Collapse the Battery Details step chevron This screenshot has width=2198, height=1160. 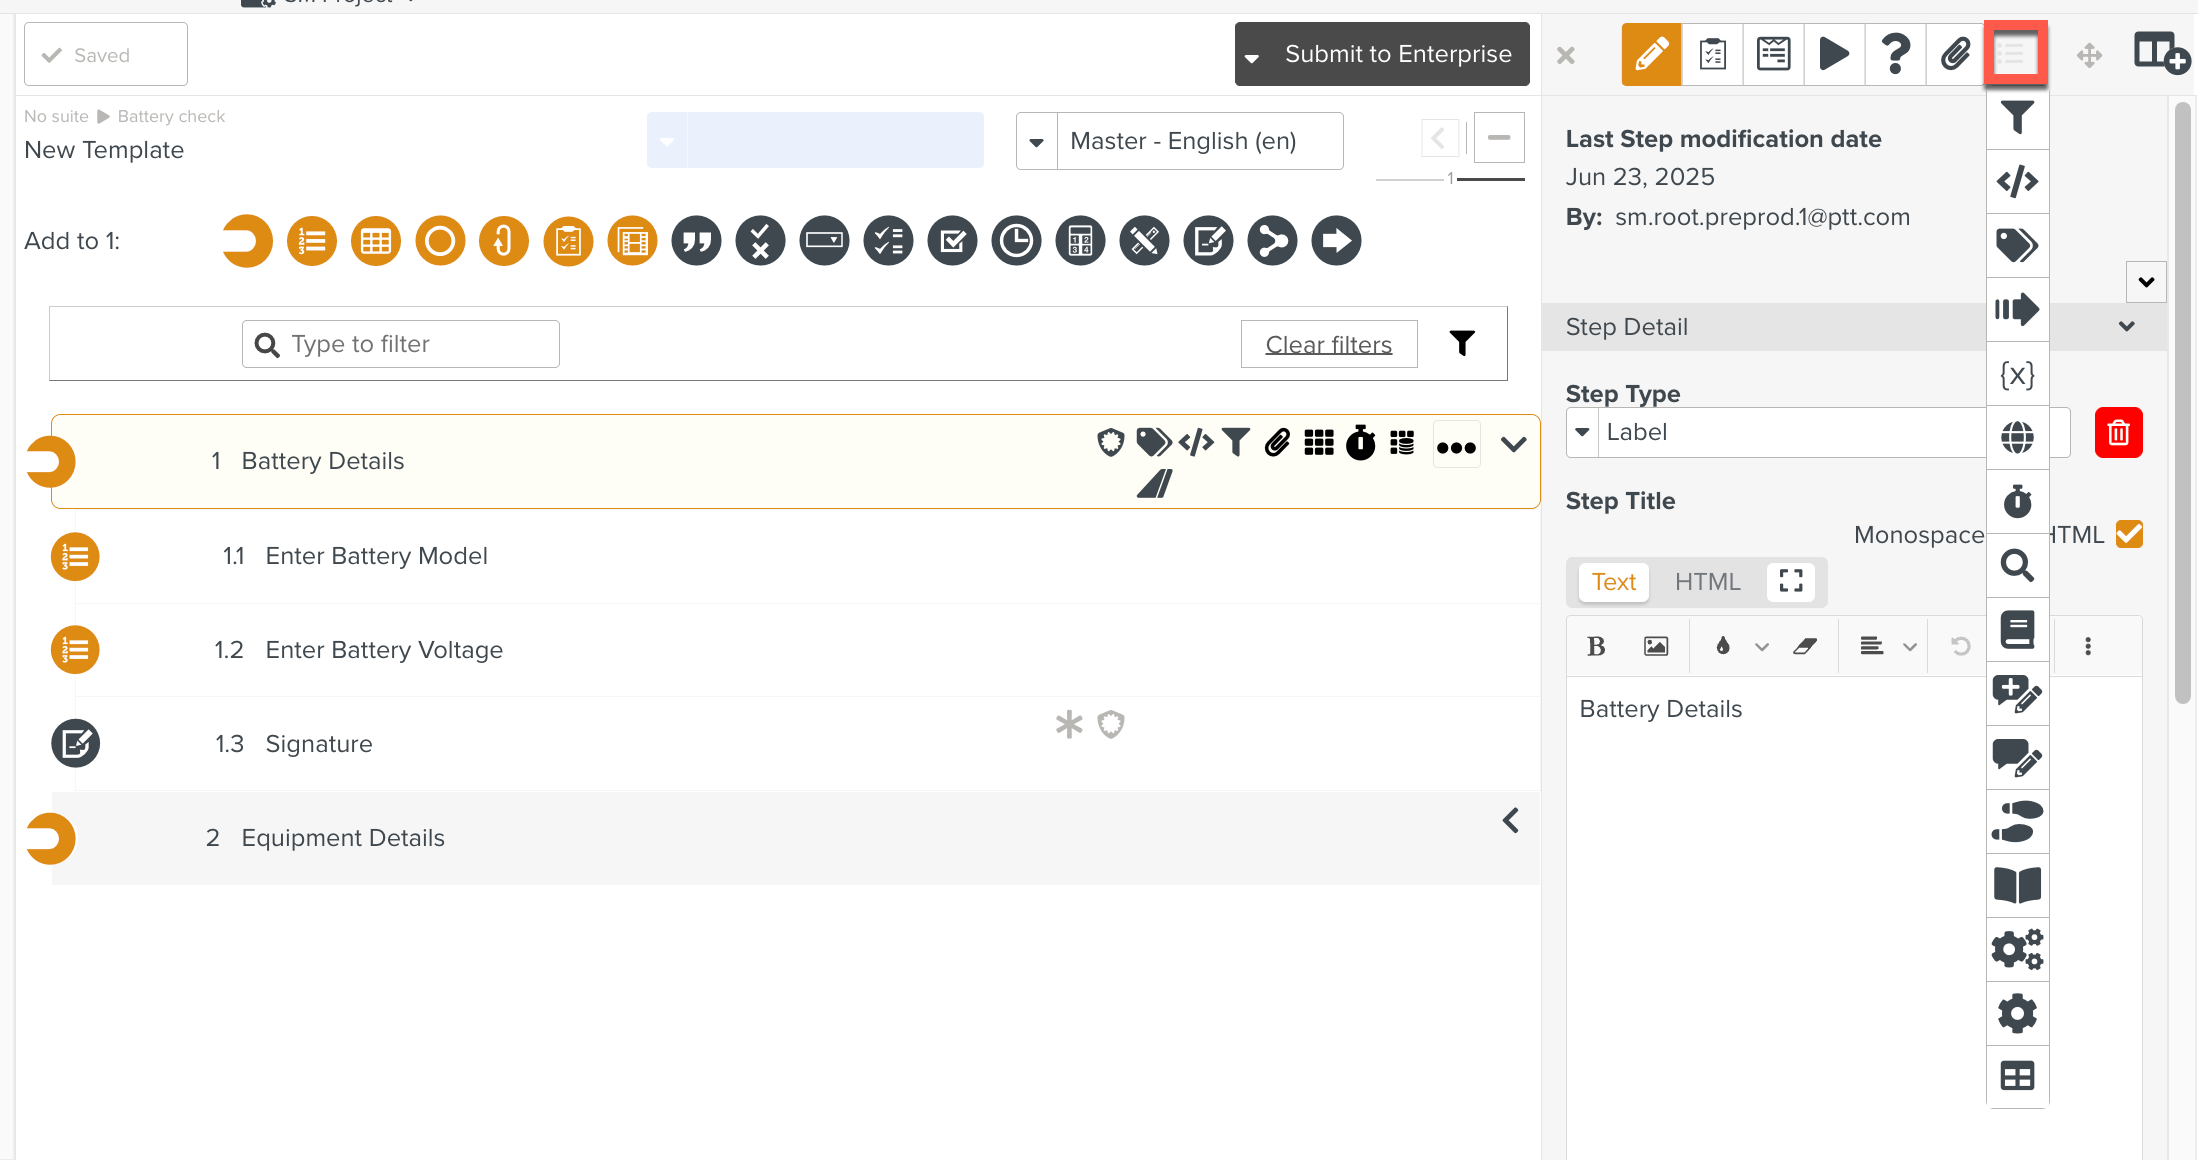pyautogui.click(x=1513, y=444)
